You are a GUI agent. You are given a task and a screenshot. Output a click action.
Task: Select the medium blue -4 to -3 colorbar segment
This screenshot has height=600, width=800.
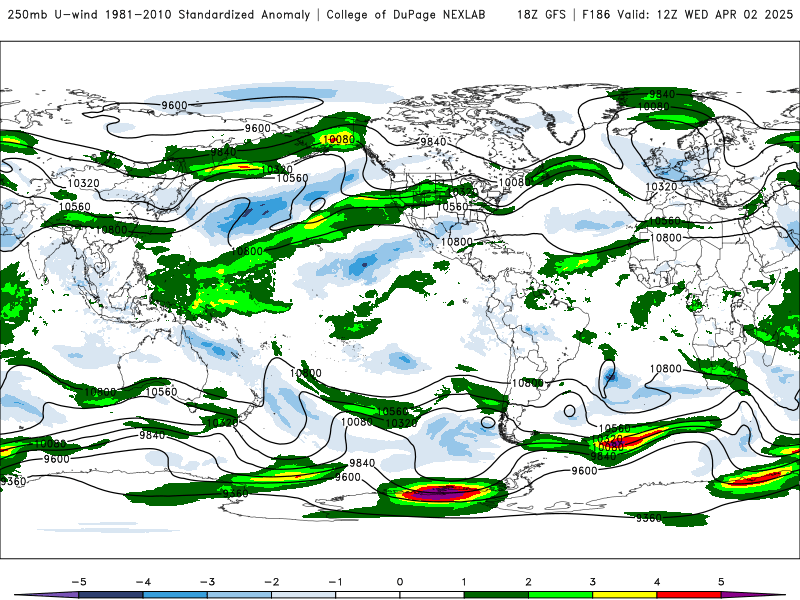coord(175,595)
